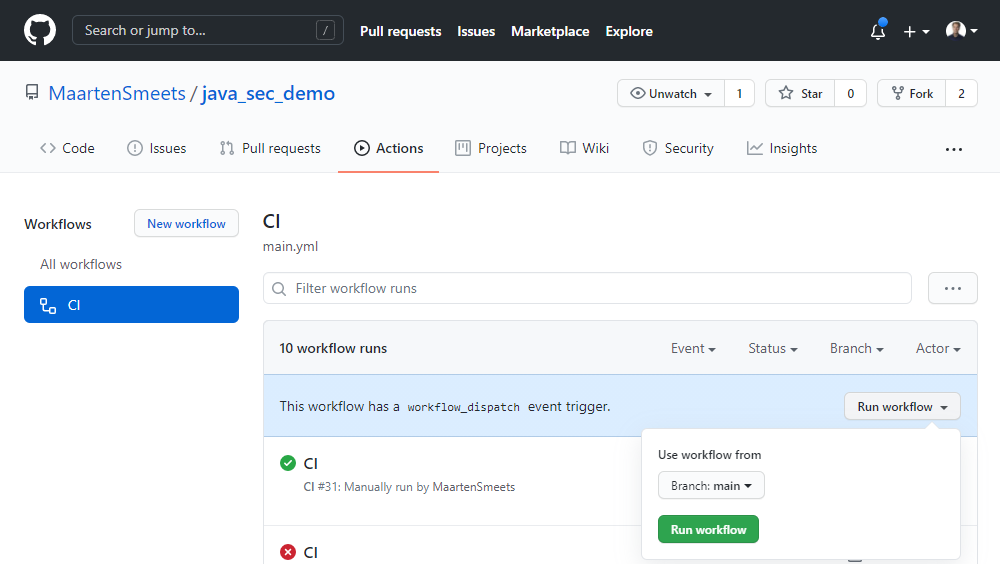This screenshot has height=564, width=1000.
Task: Click the slash shortcut icon in the search box
Action: [325, 30]
